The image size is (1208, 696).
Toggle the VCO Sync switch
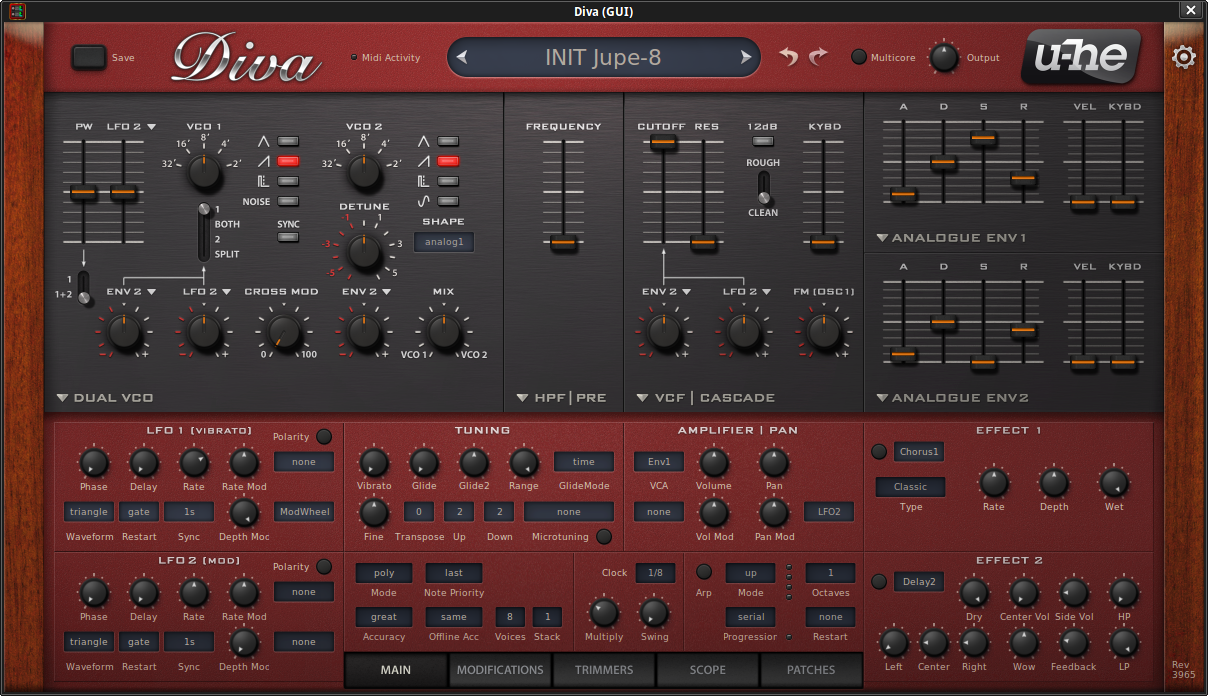click(x=288, y=237)
